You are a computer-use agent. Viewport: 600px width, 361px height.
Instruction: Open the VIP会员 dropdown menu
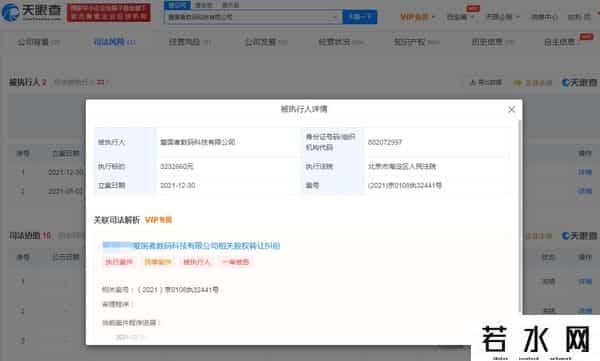click(417, 17)
